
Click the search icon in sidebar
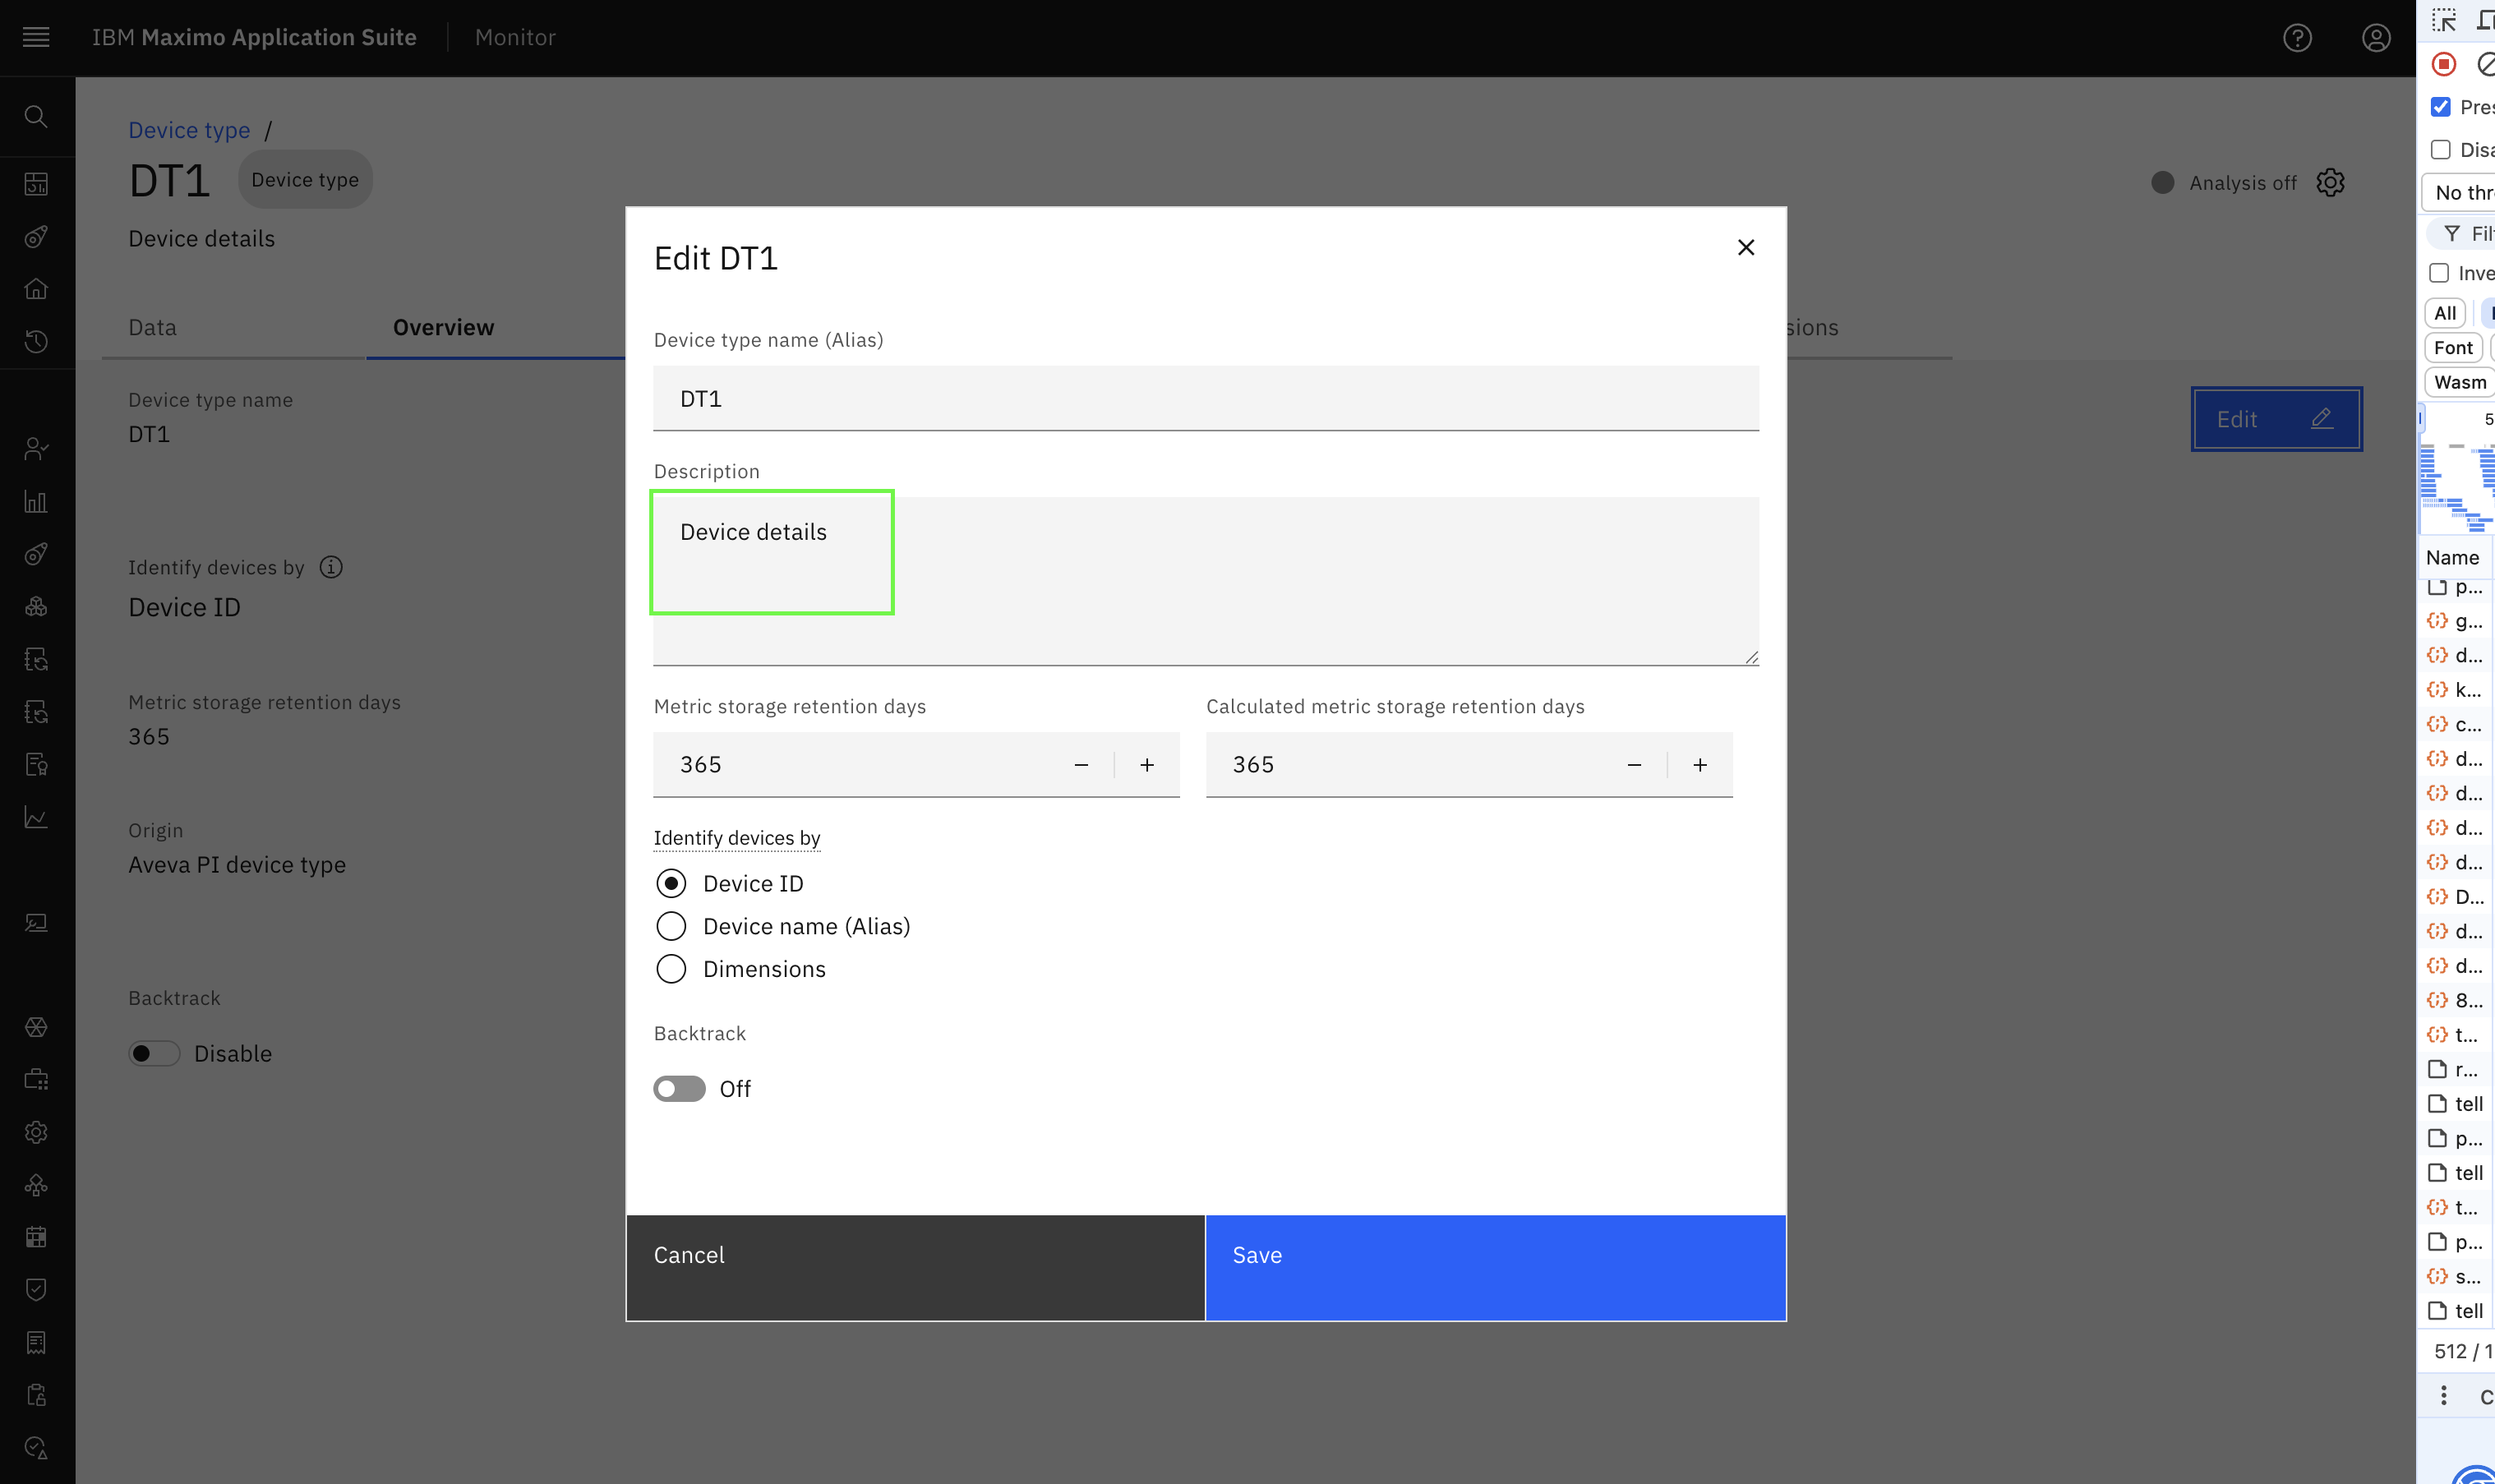(x=36, y=117)
